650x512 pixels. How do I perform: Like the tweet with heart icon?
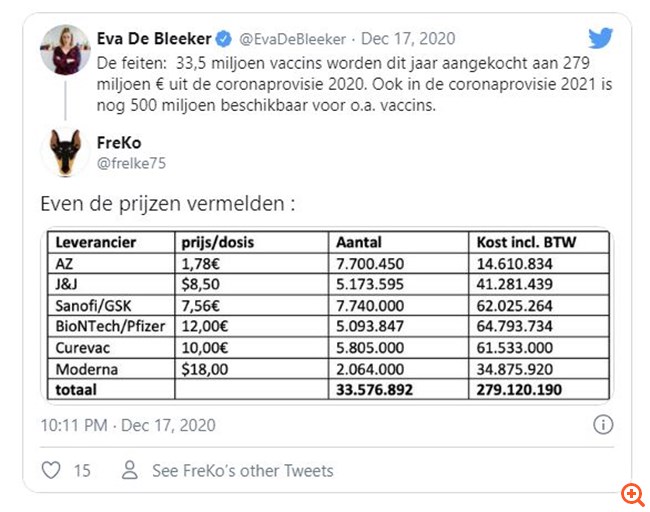(50, 470)
